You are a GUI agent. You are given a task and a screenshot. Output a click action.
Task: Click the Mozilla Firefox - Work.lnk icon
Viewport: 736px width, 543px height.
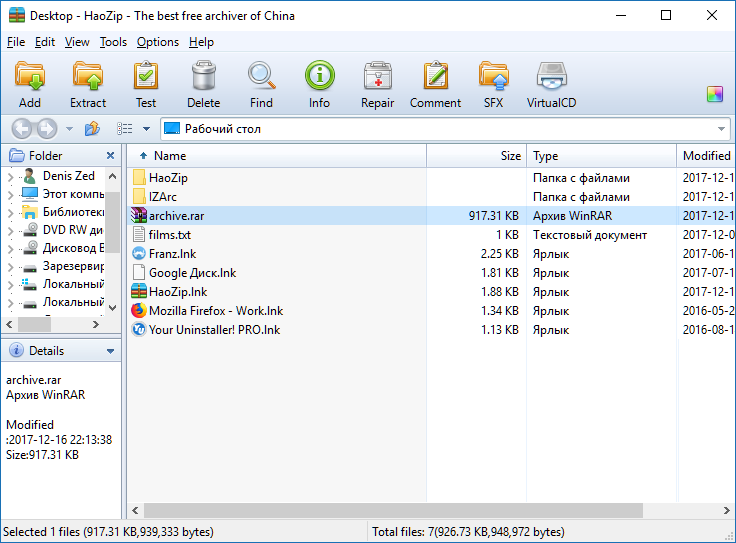(139, 311)
